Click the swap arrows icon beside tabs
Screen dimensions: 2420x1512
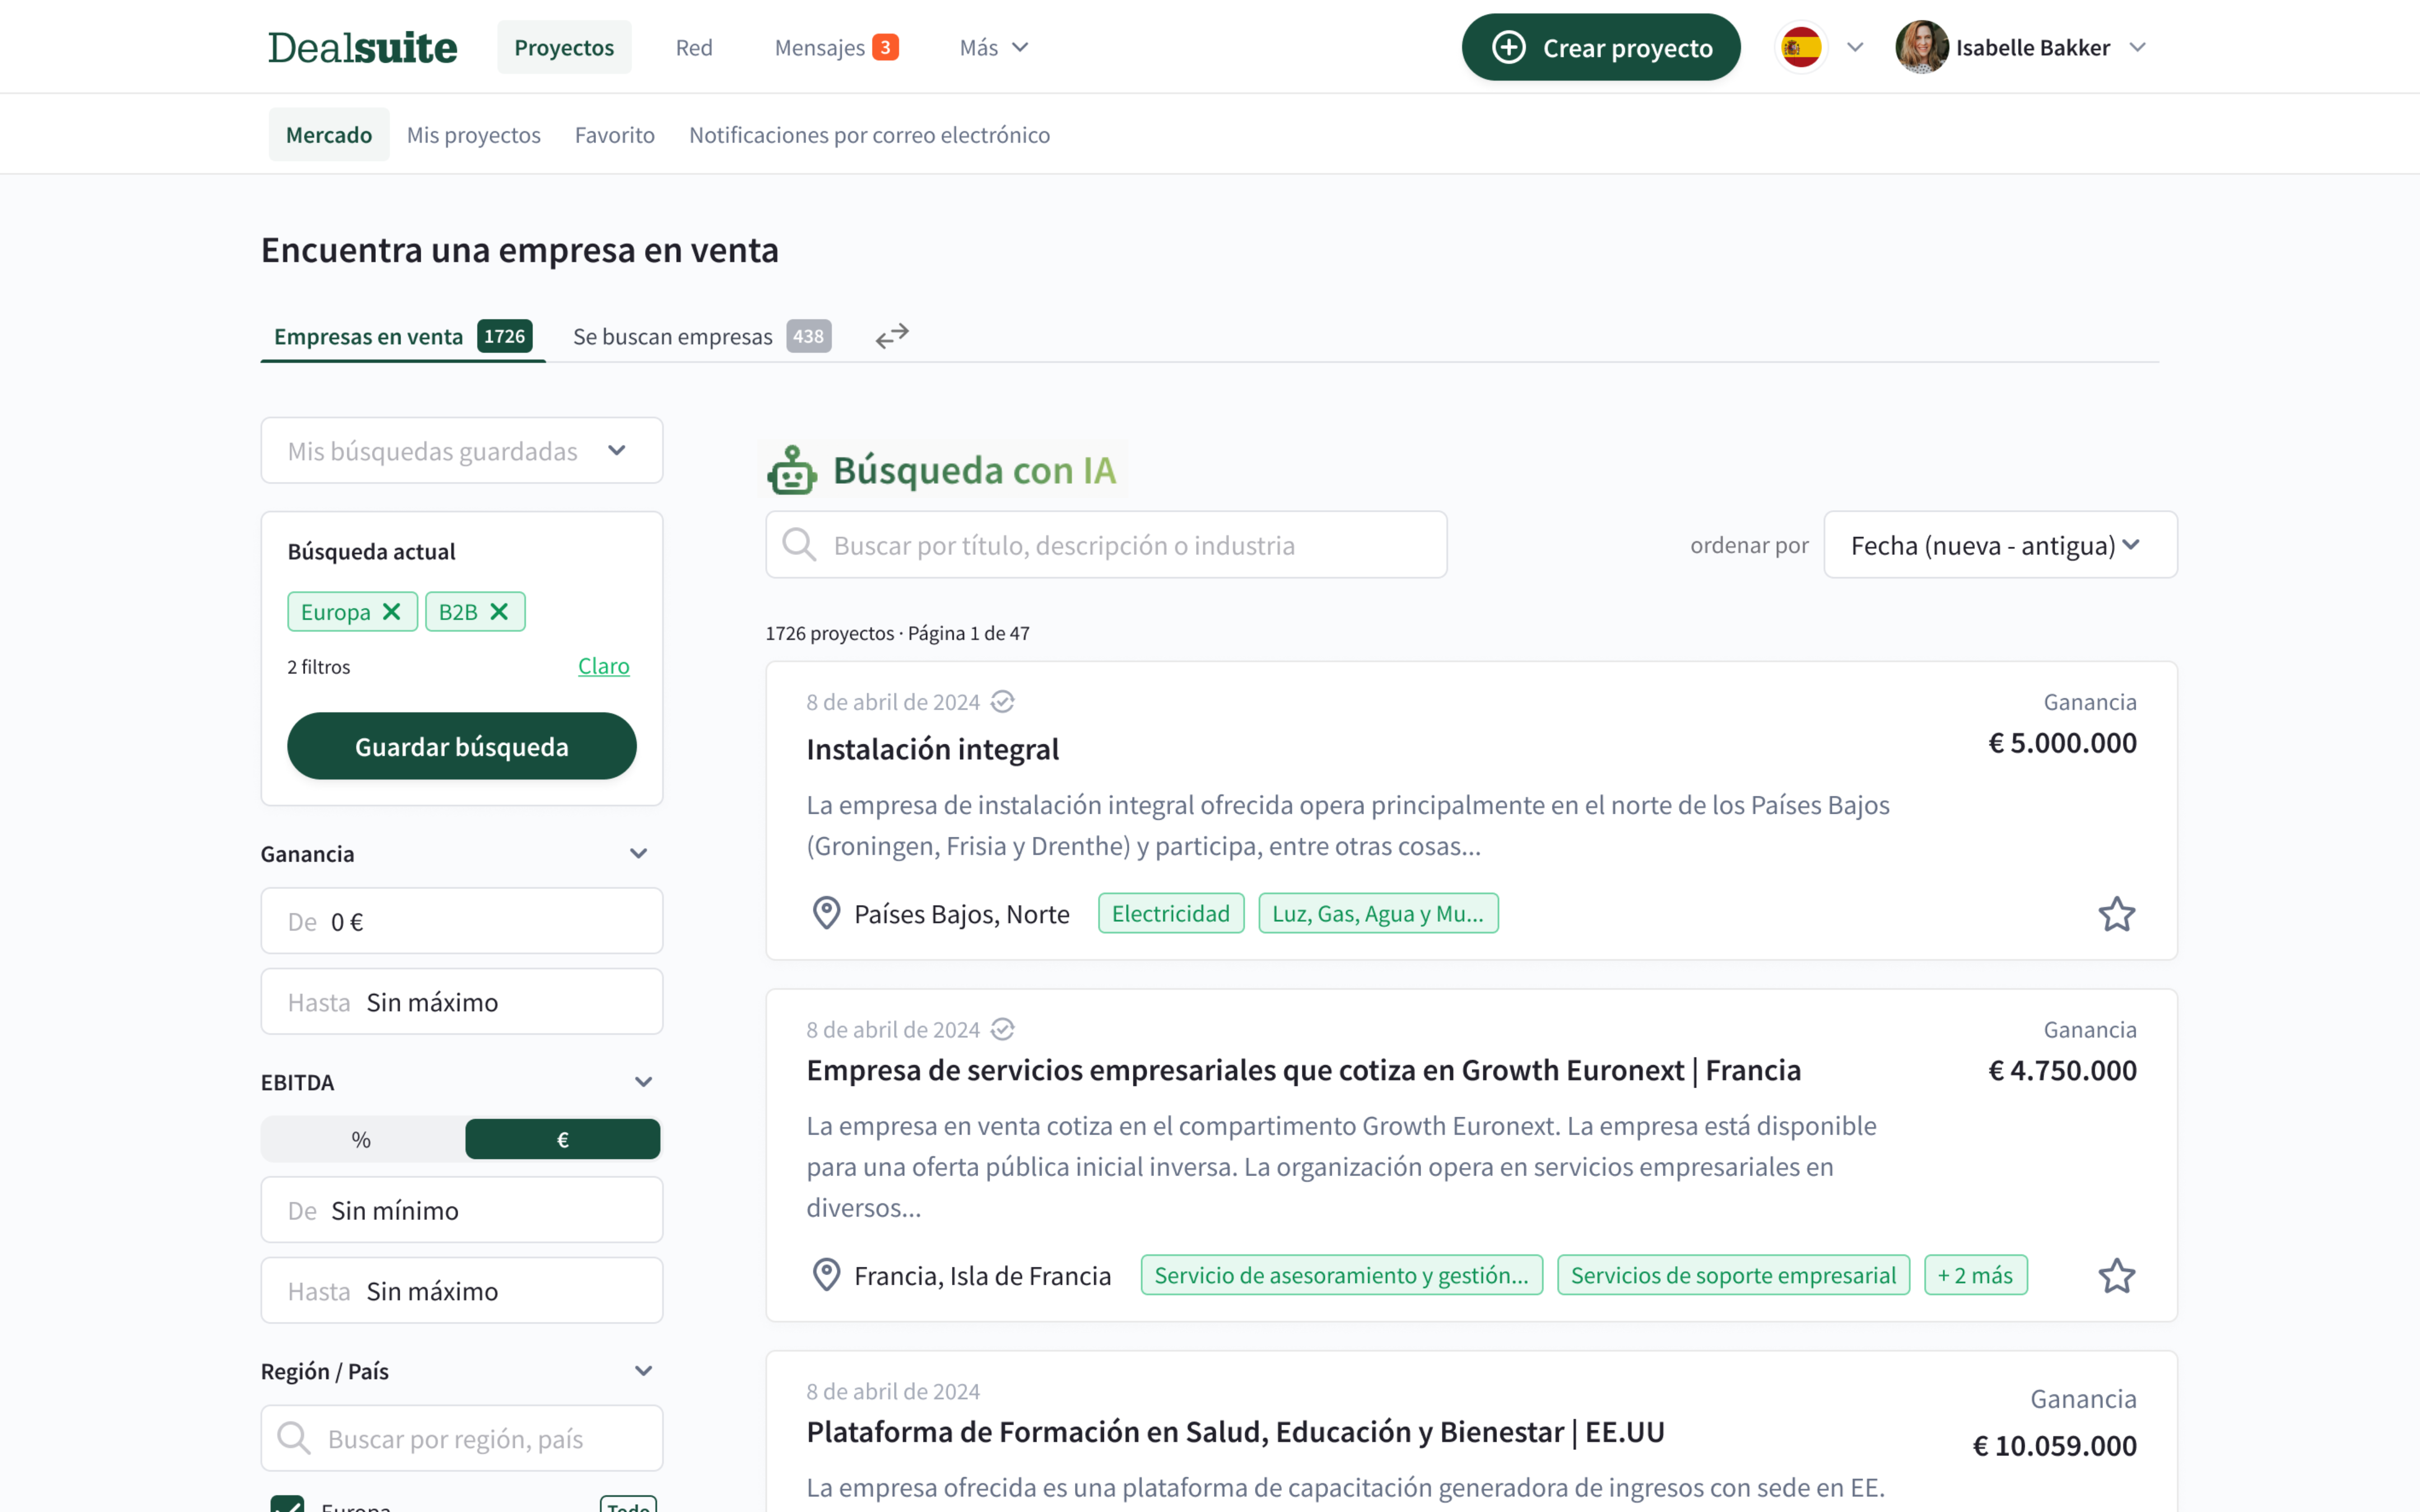892,336
